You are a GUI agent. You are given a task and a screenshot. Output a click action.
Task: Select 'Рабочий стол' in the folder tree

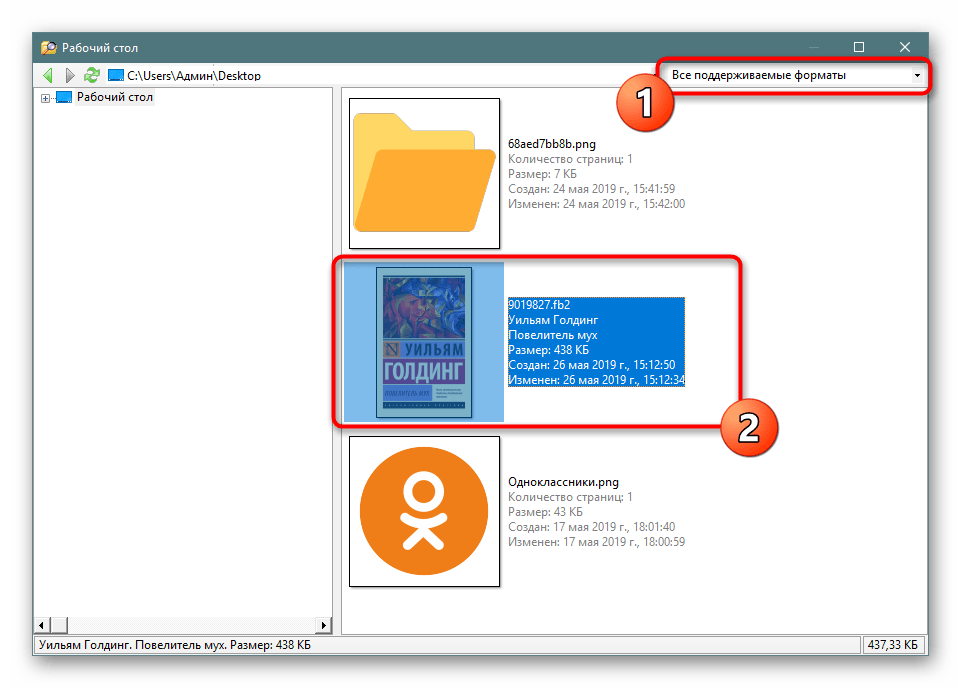tap(115, 98)
